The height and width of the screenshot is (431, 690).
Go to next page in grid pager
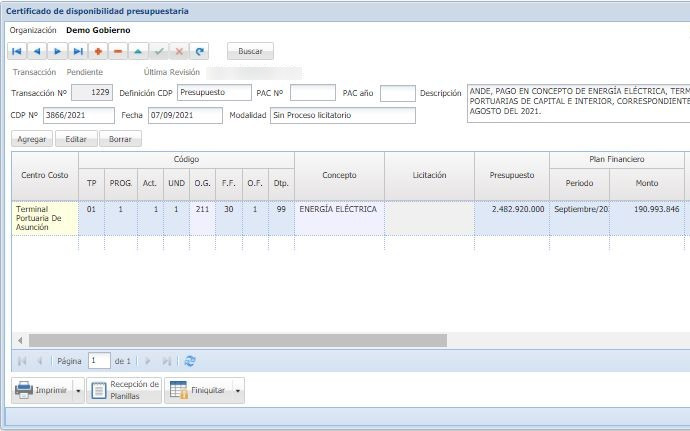148,361
